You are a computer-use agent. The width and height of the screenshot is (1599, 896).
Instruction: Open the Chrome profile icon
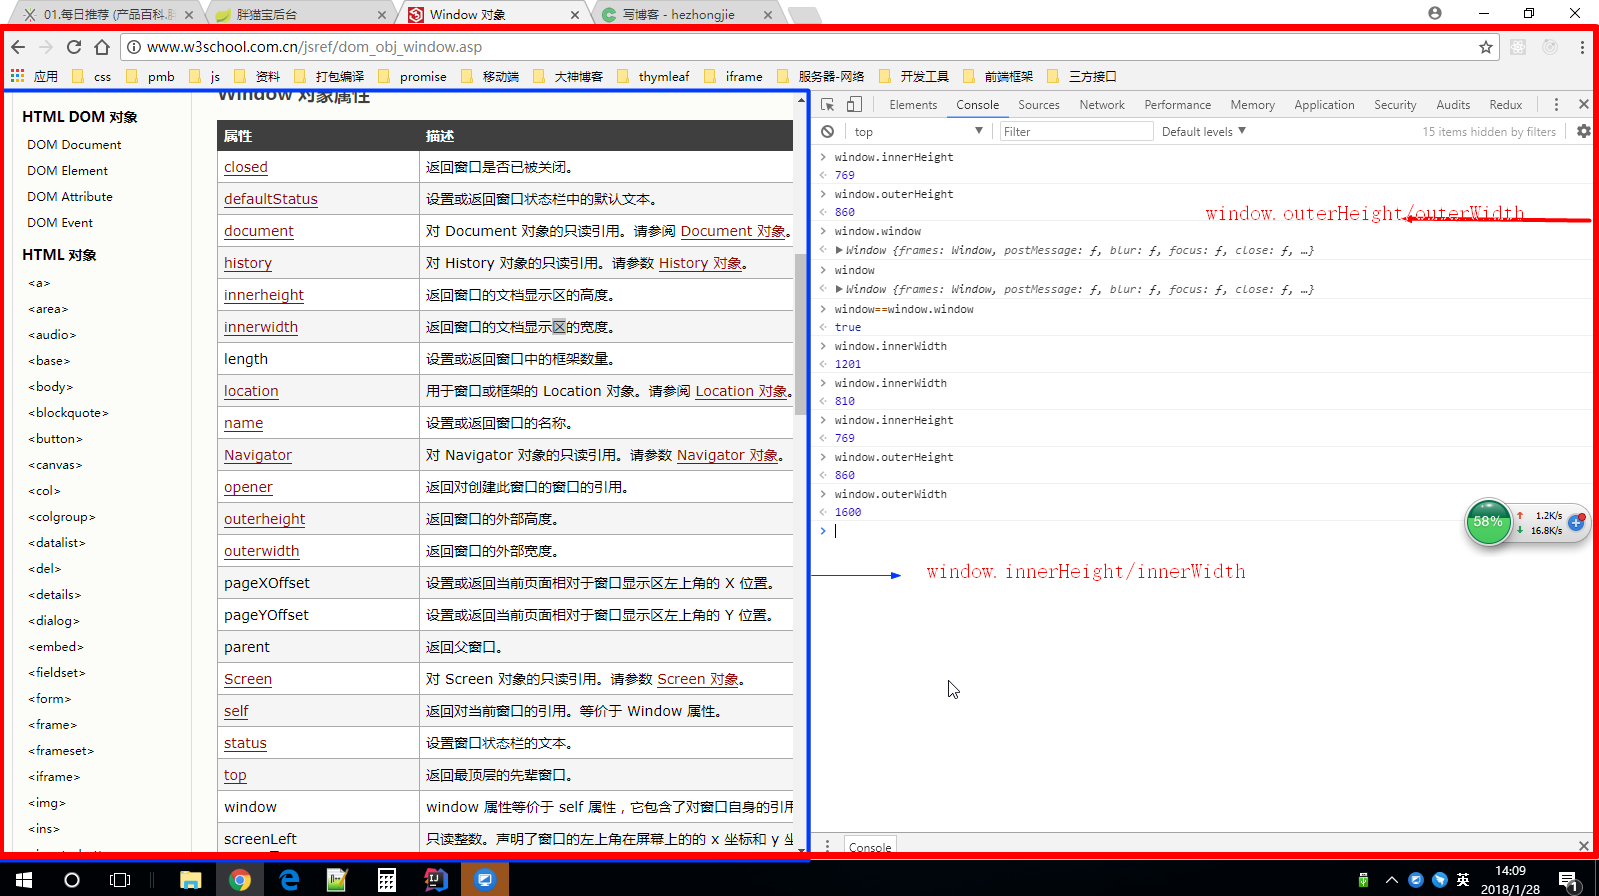pyautogui.click(x=1435, y=13)
